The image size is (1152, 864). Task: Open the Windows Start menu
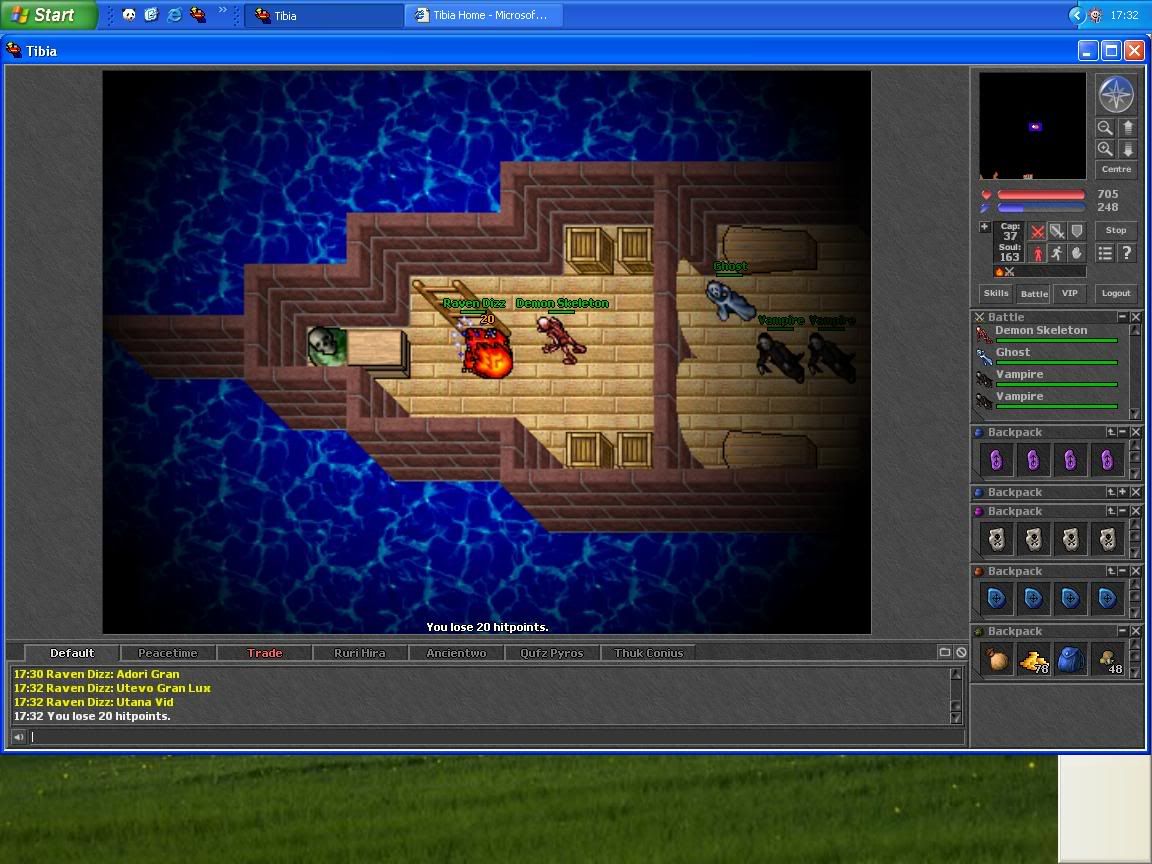click(47, 15)
